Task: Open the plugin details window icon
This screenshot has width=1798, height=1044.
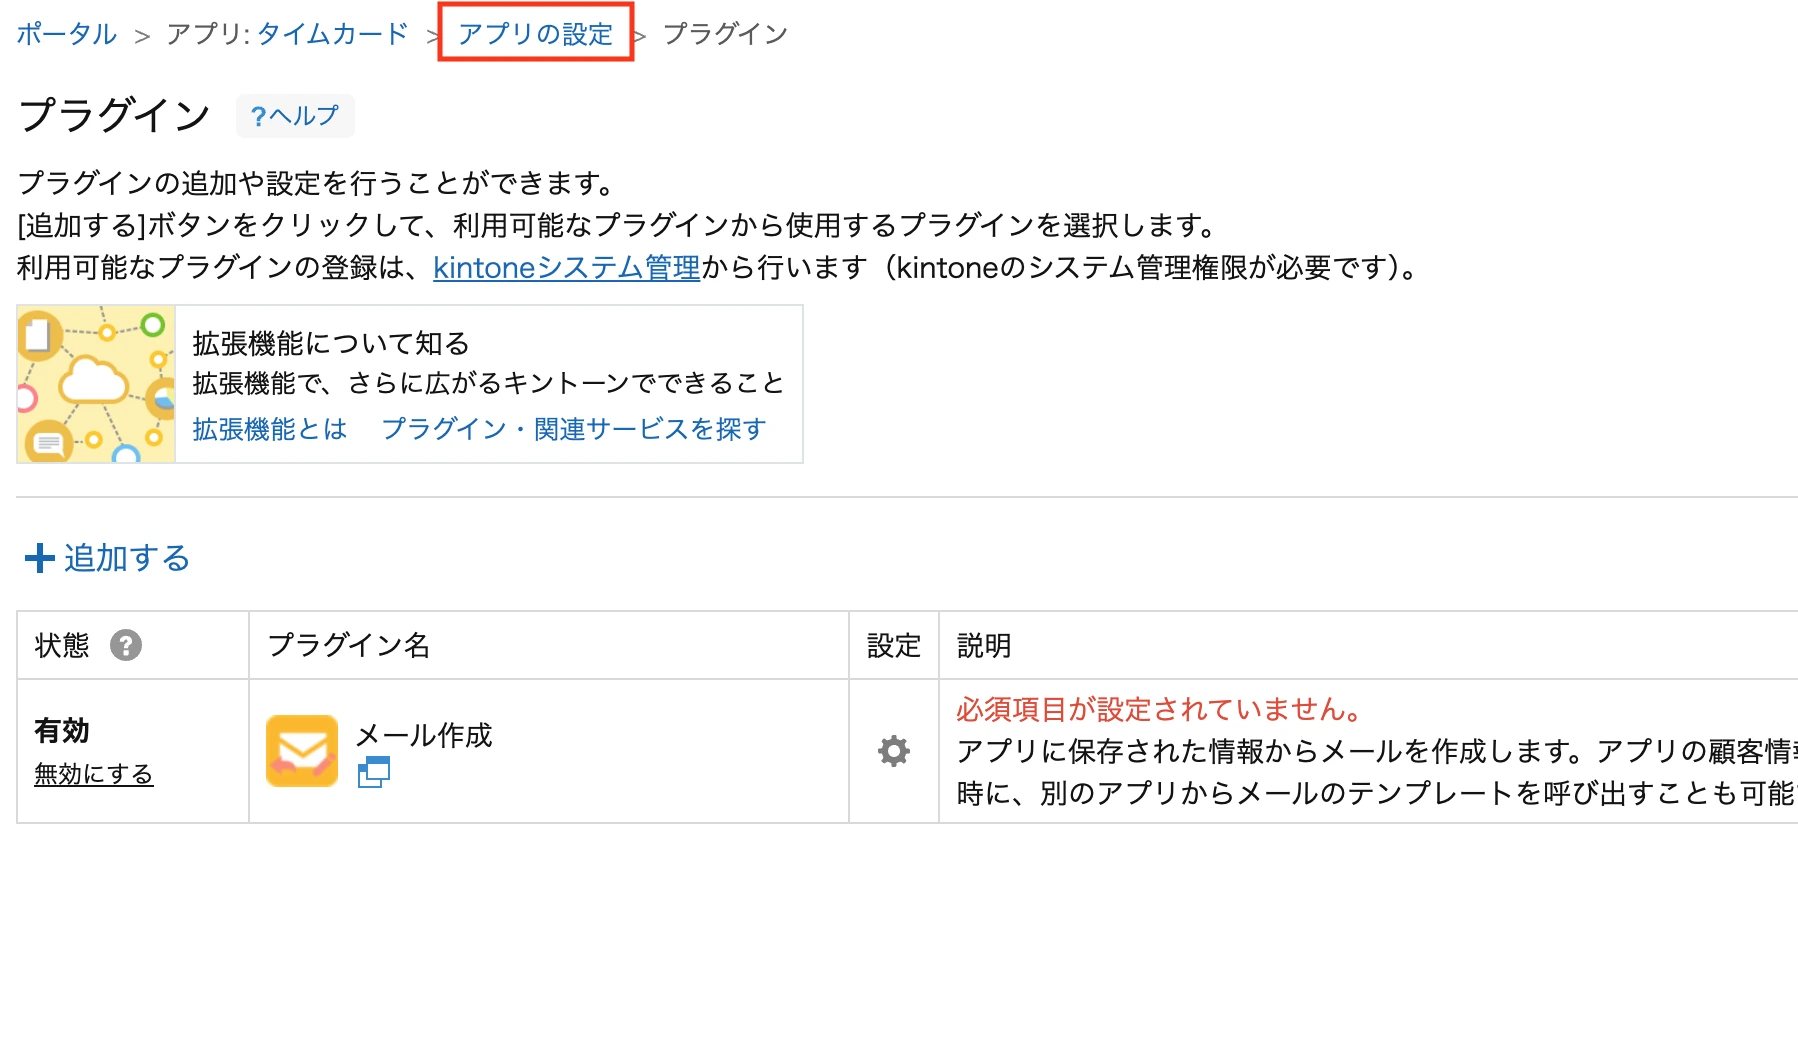Action: pos(373,772)
